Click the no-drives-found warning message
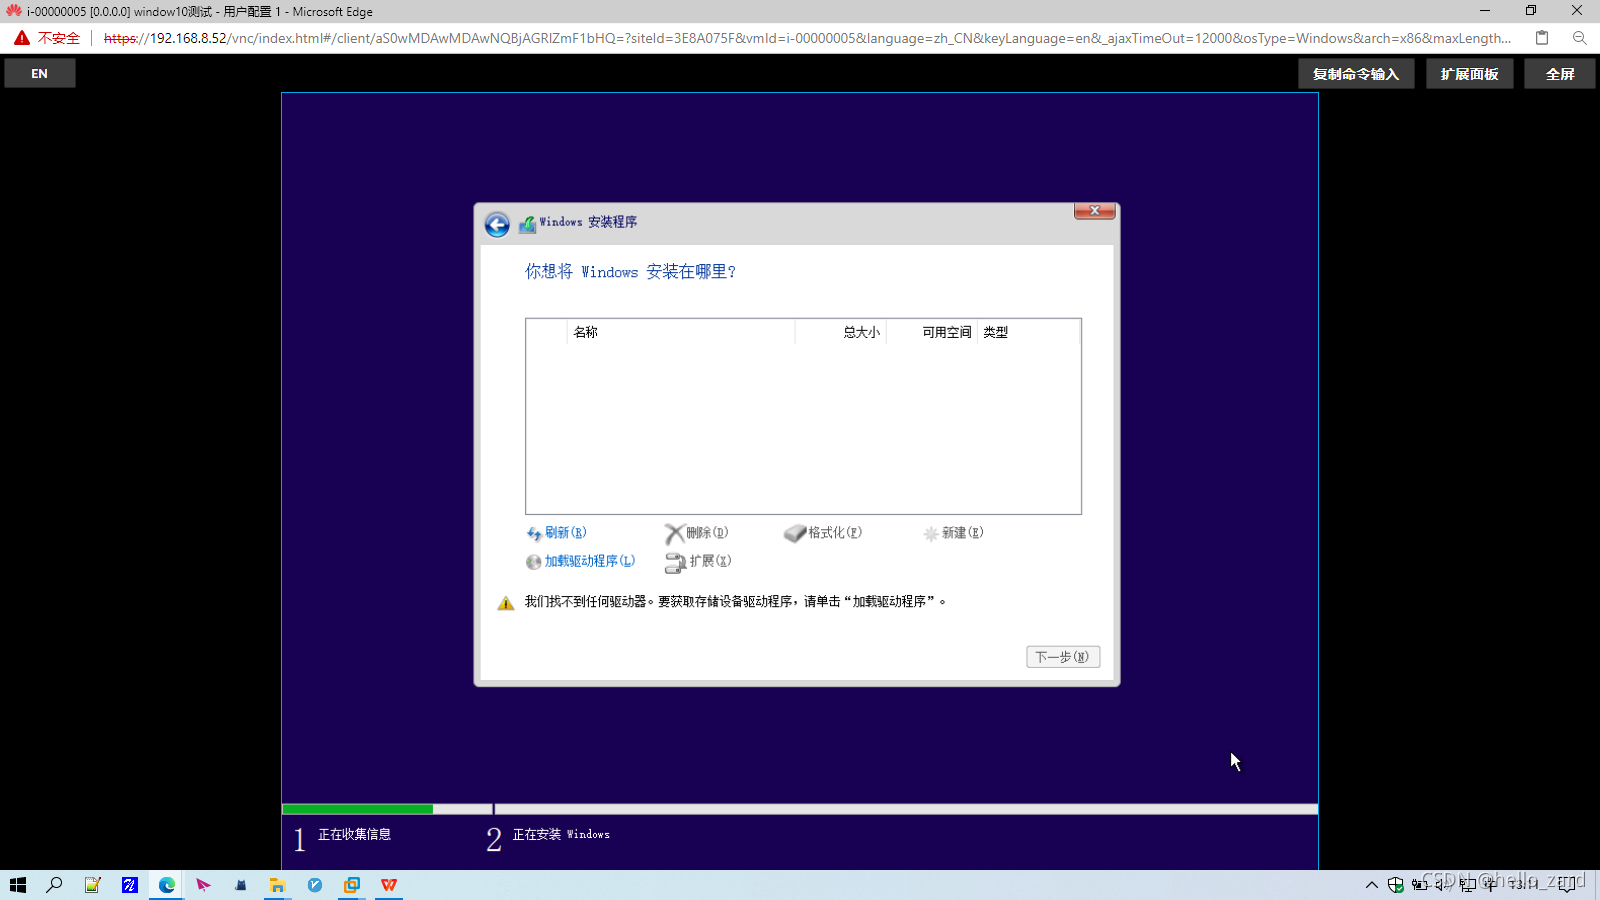This screenshot has width=1600, height=900. pos(735,602)
